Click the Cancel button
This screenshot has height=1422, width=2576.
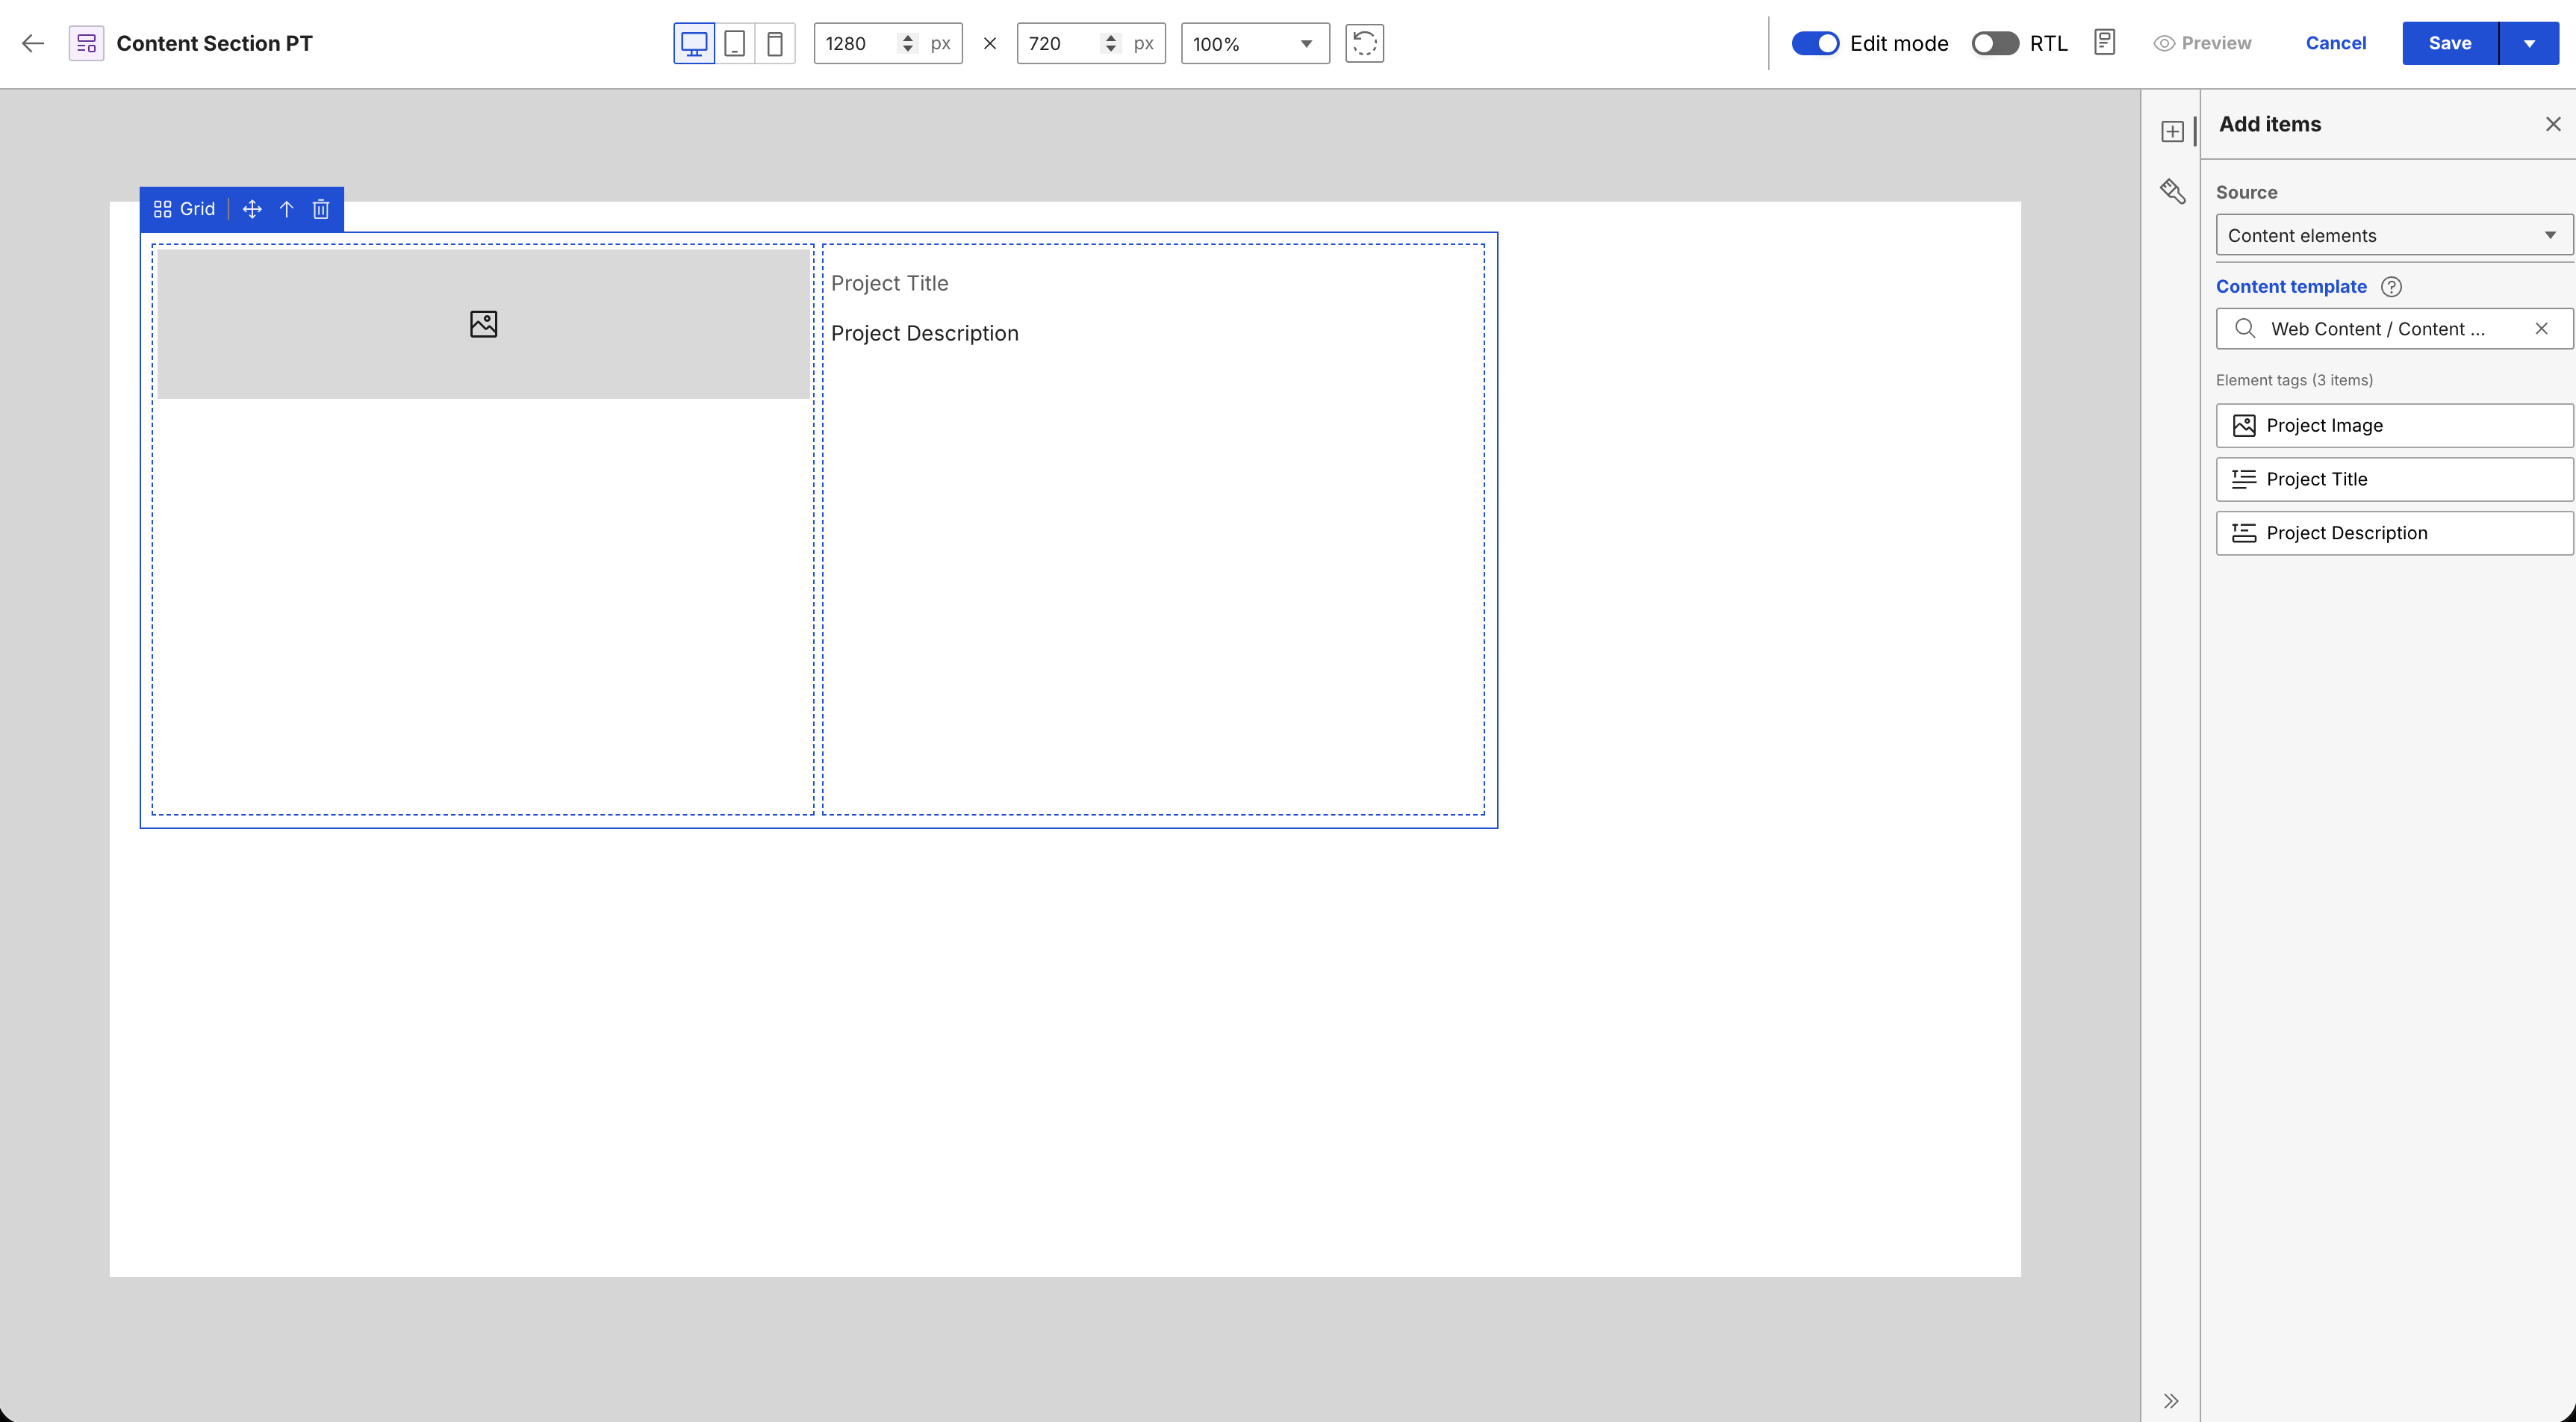(x=2336, y=43)
